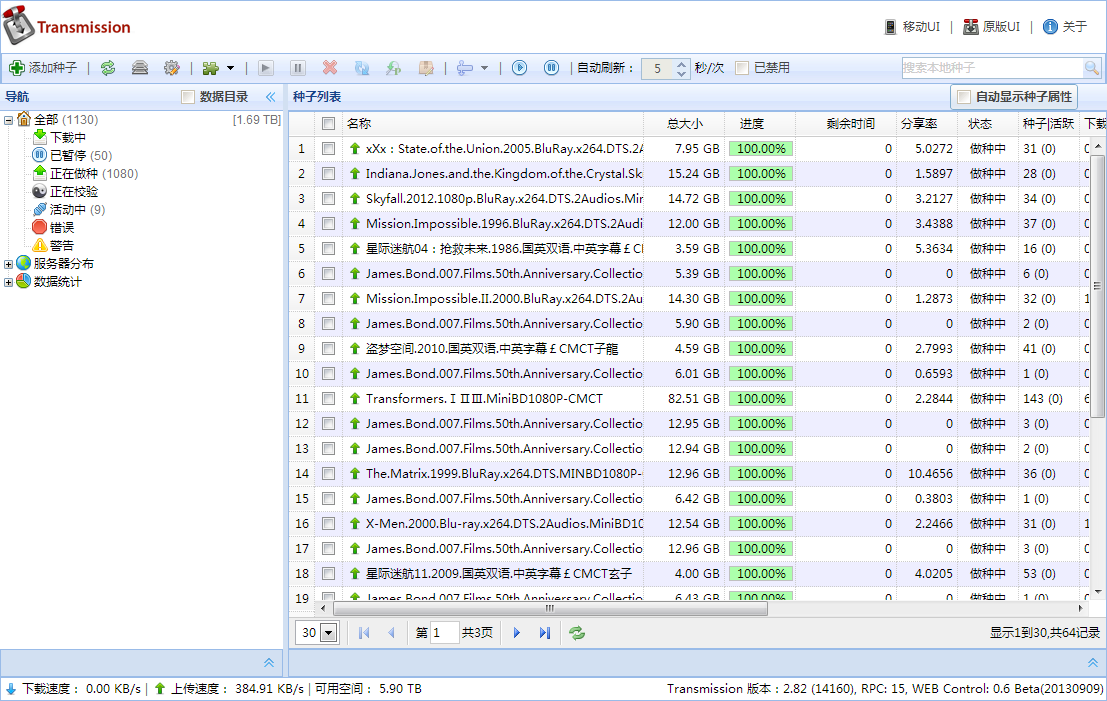Screen dimensions: 1107x701
Task: Go to the last page icon
Action: point(544,633)
